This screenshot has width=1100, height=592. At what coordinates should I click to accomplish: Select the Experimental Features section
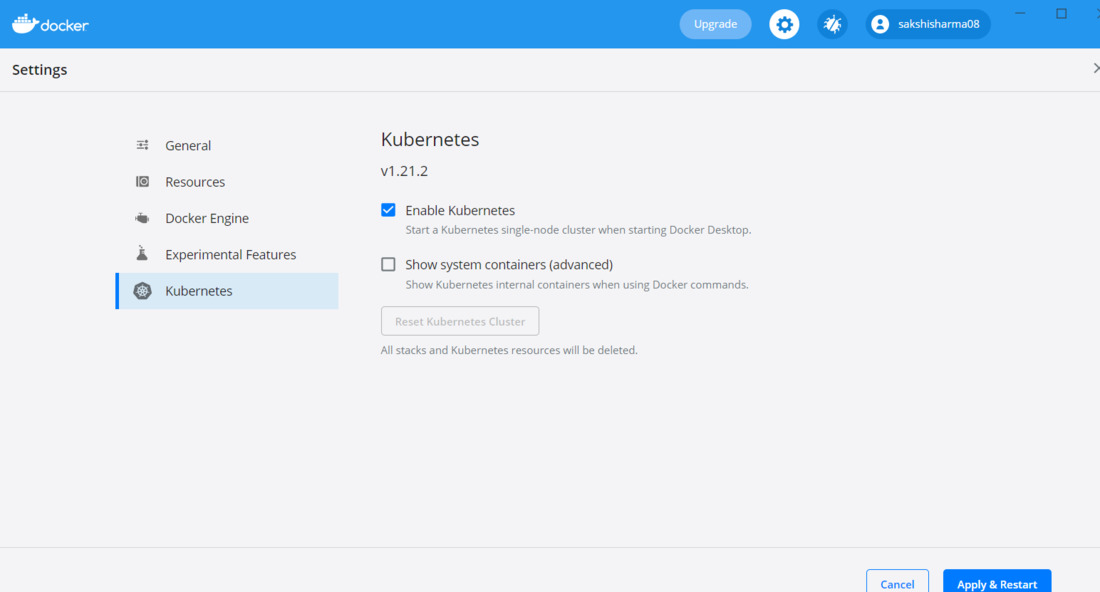(x=227, y=255)
